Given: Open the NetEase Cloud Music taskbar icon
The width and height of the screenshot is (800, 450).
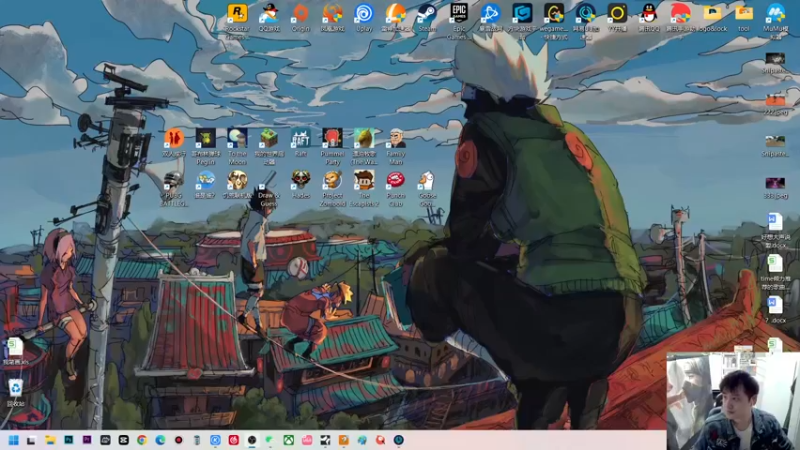Looking at the screenshot, I should 234,440.
